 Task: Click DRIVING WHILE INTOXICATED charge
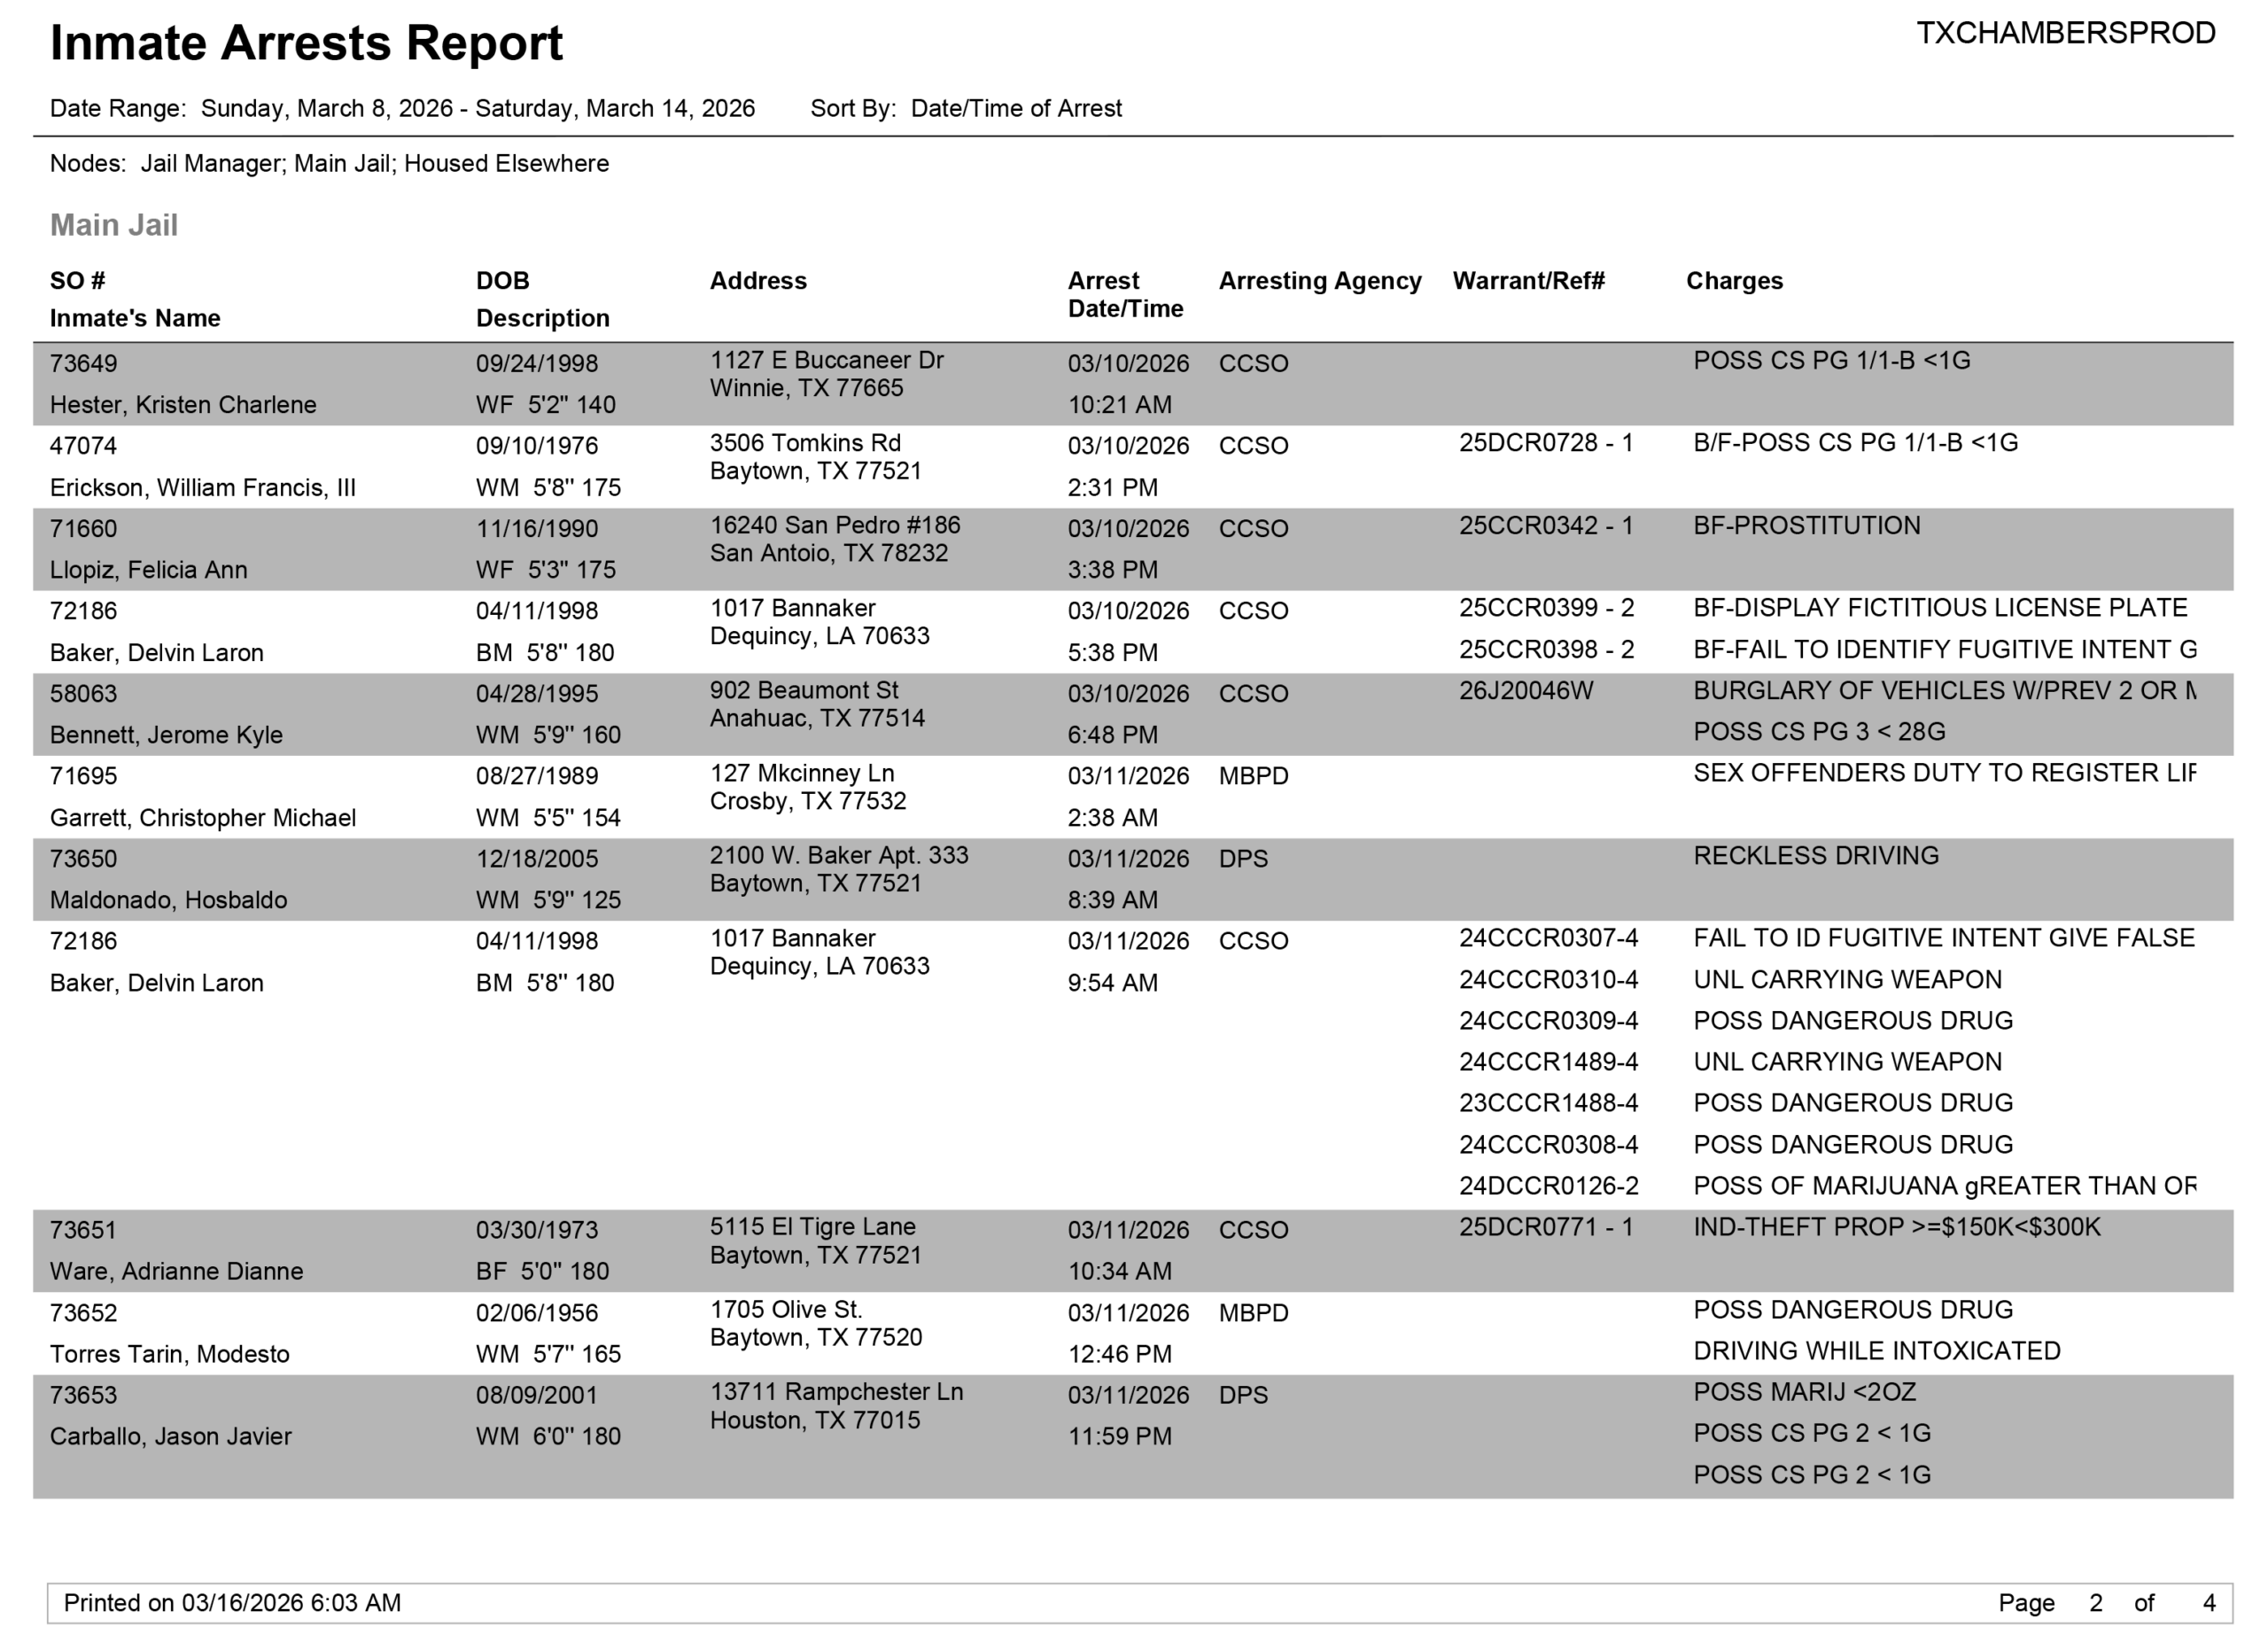click(x=1876, y=1351)
